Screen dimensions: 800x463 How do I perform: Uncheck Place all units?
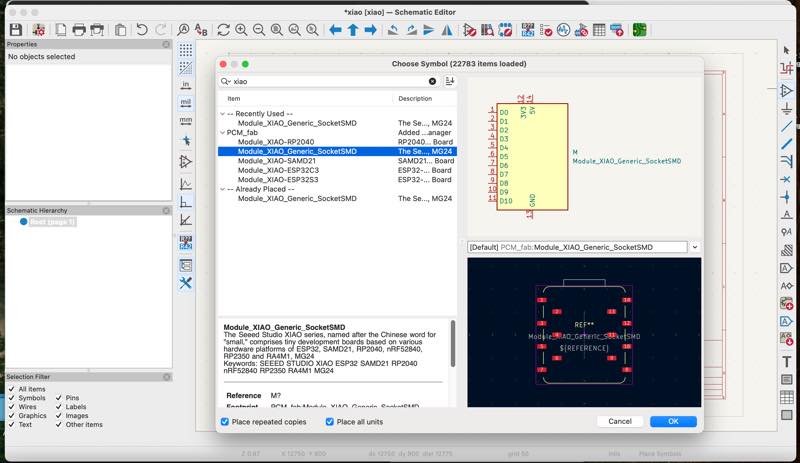point(330,422)
